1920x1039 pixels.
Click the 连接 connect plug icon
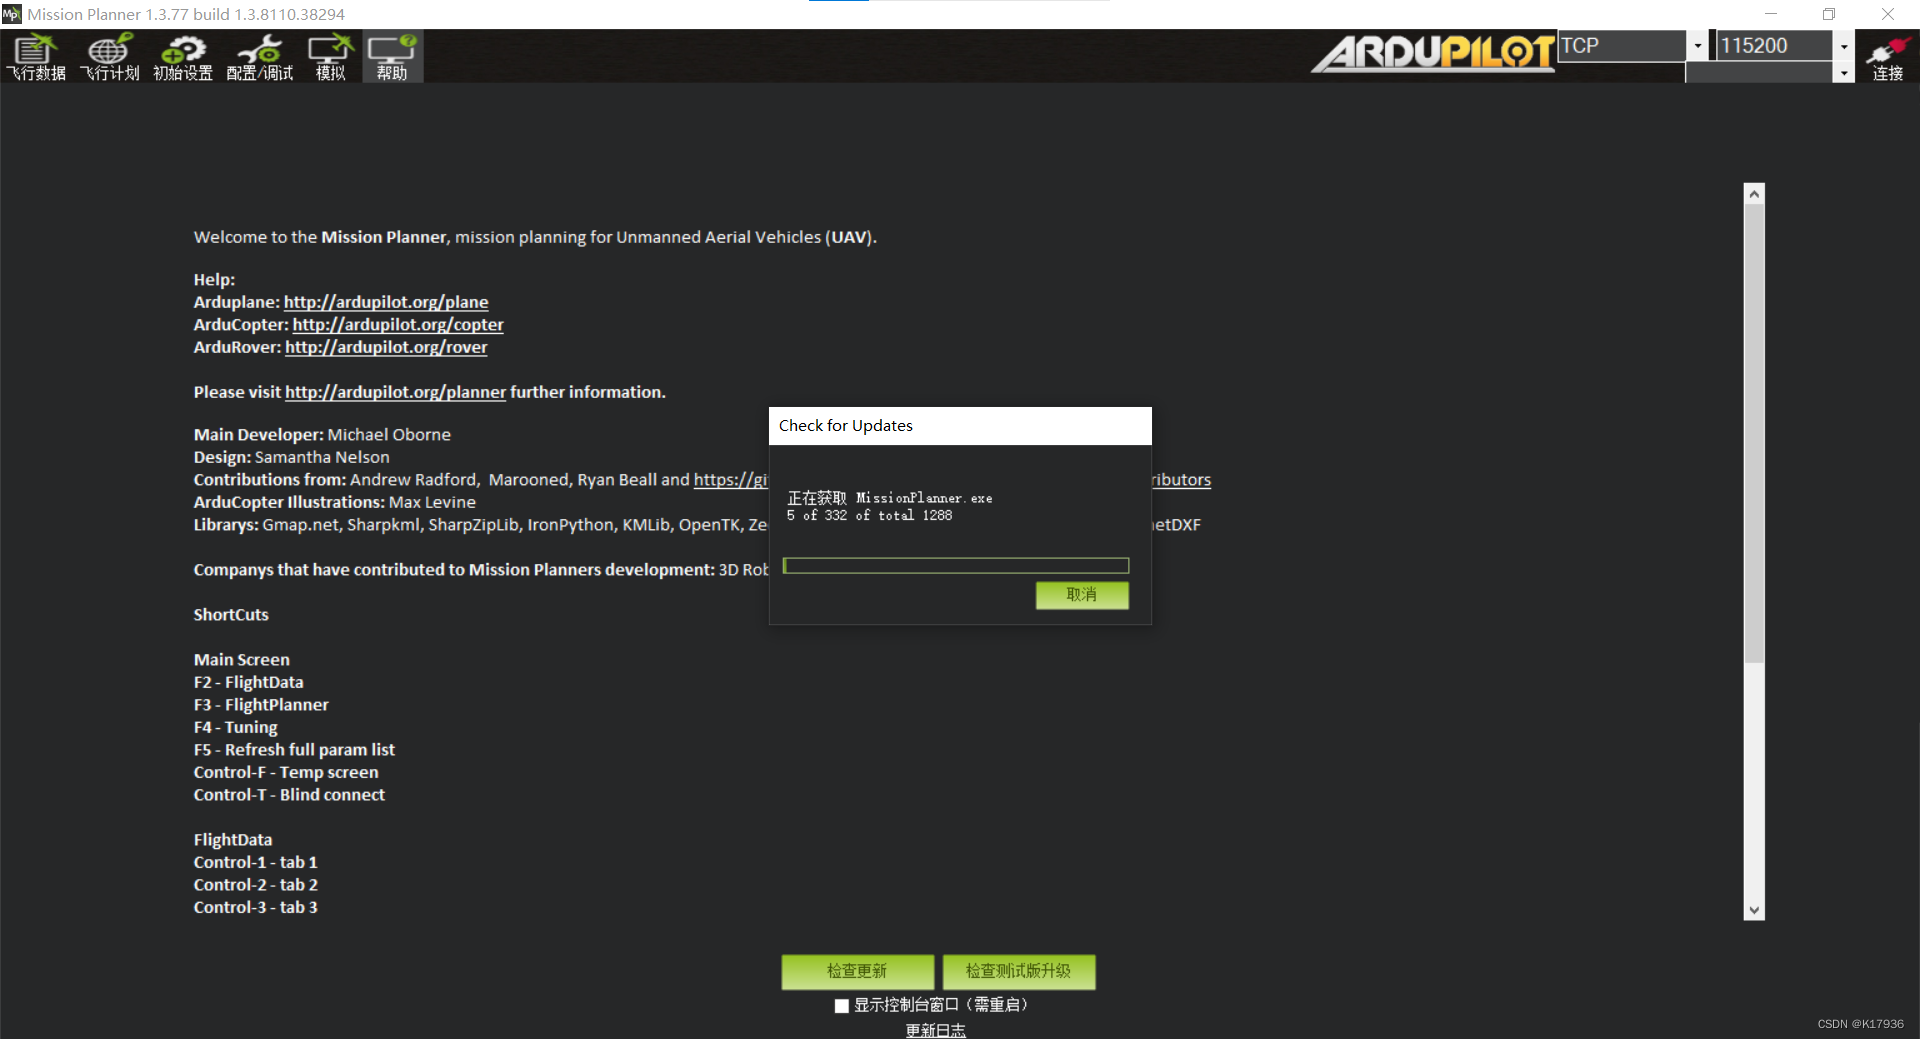(x=1888, y=57)
